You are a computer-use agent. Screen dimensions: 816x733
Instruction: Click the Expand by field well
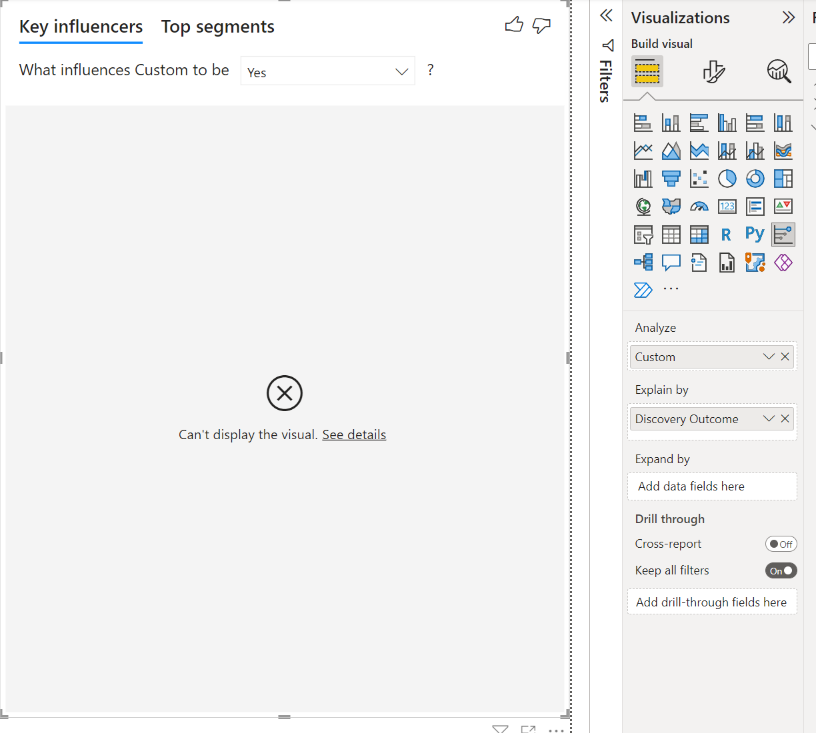712,486
